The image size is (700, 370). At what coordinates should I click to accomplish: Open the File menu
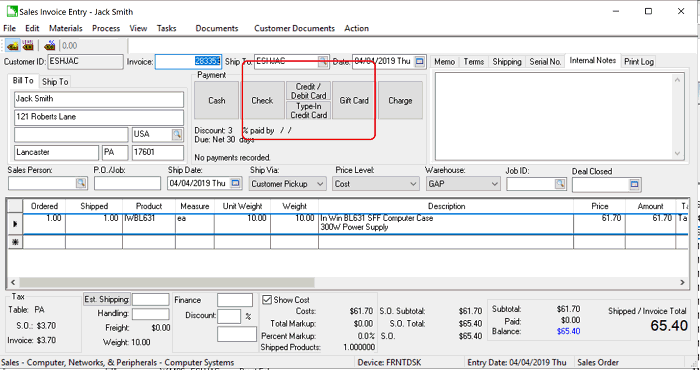click(x=9, y=28)
